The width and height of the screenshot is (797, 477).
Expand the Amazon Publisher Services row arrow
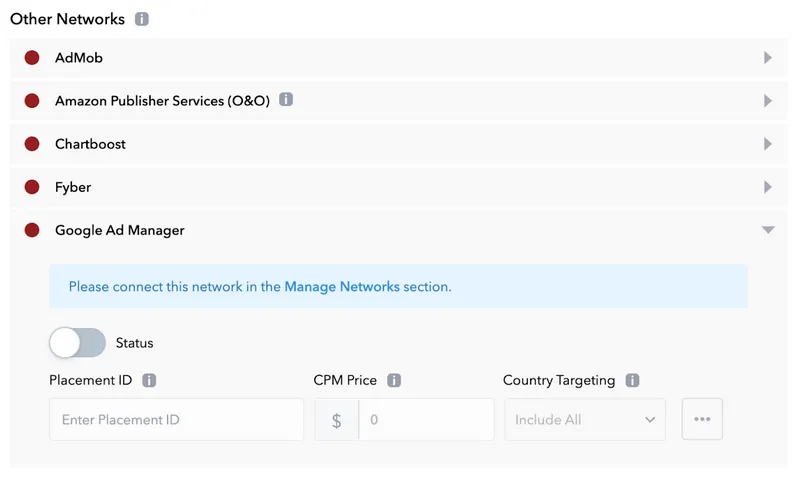[x=768, y=101]
